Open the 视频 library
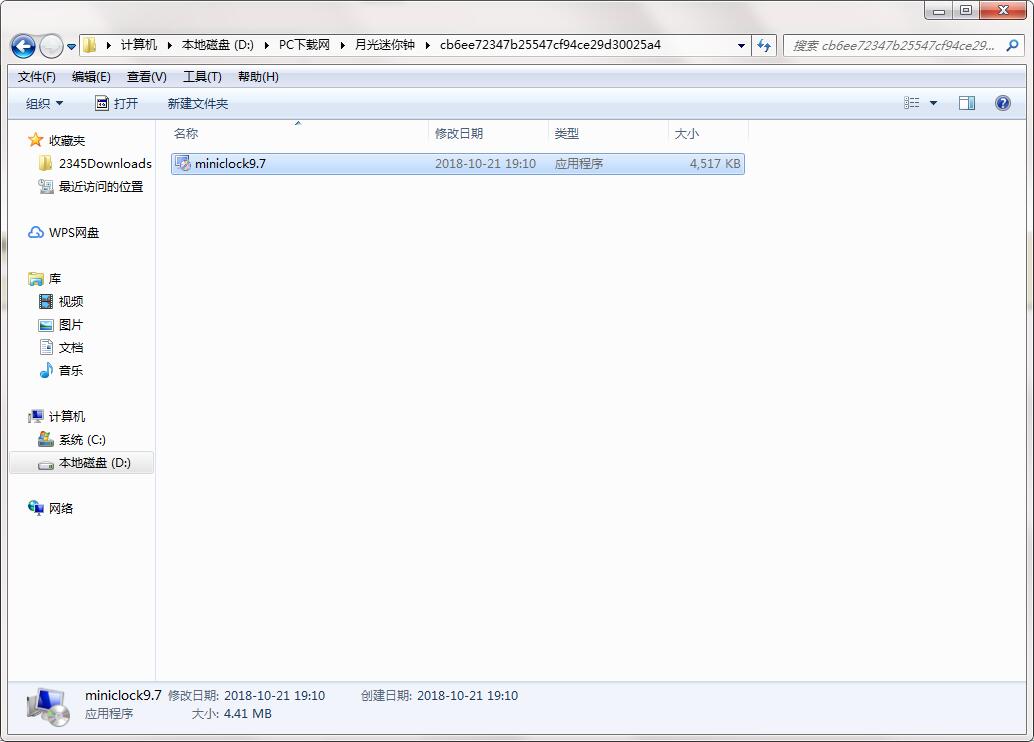 pos(61,301)
